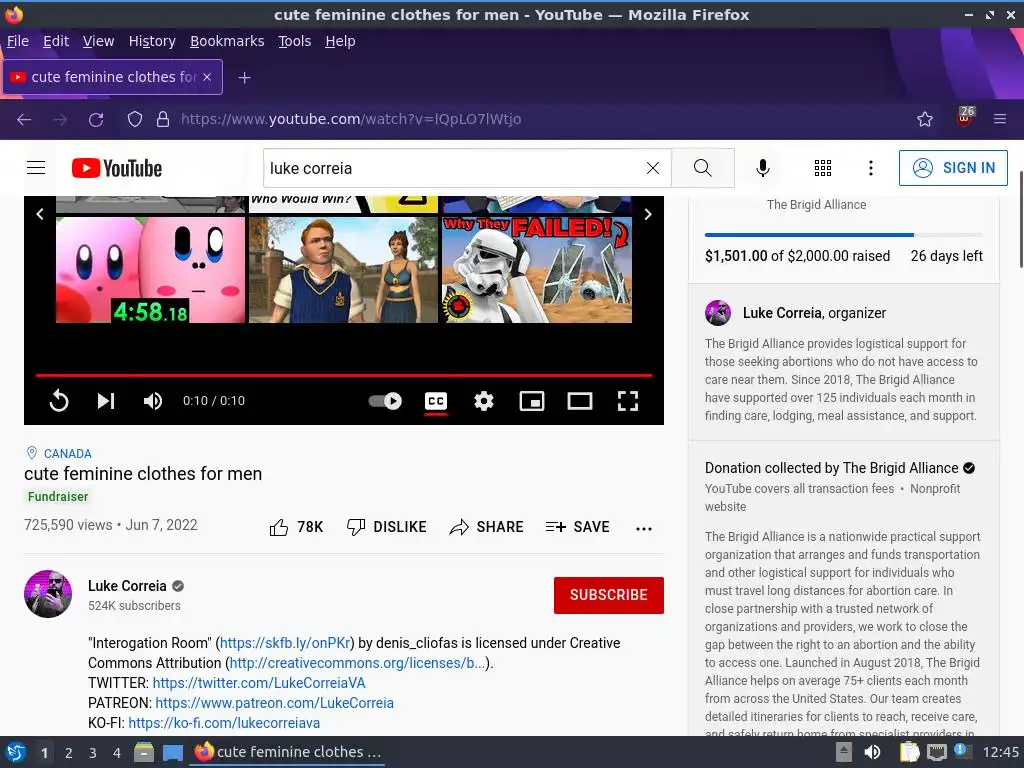
Task: Open the Bully game suggested video thumbnail
Action: click(x=344, y=270)
